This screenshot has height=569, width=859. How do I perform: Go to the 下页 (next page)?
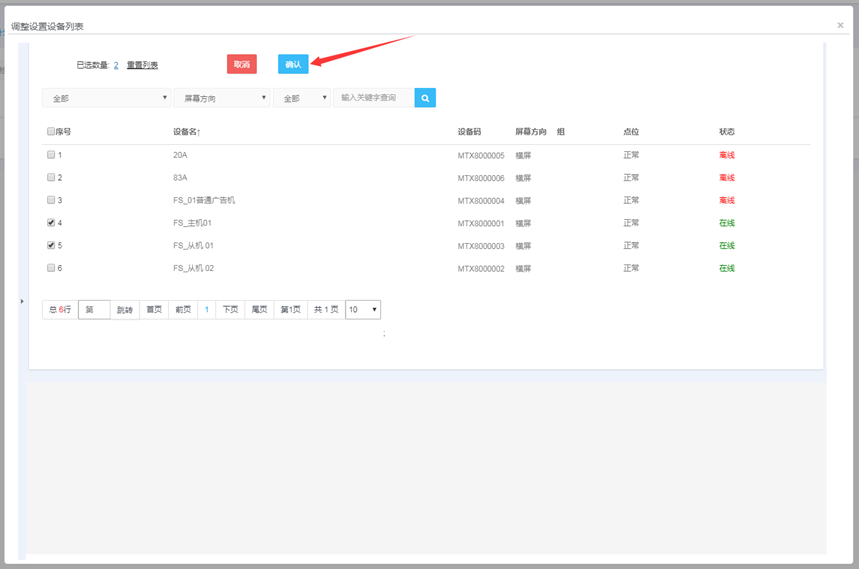(230, 310)
